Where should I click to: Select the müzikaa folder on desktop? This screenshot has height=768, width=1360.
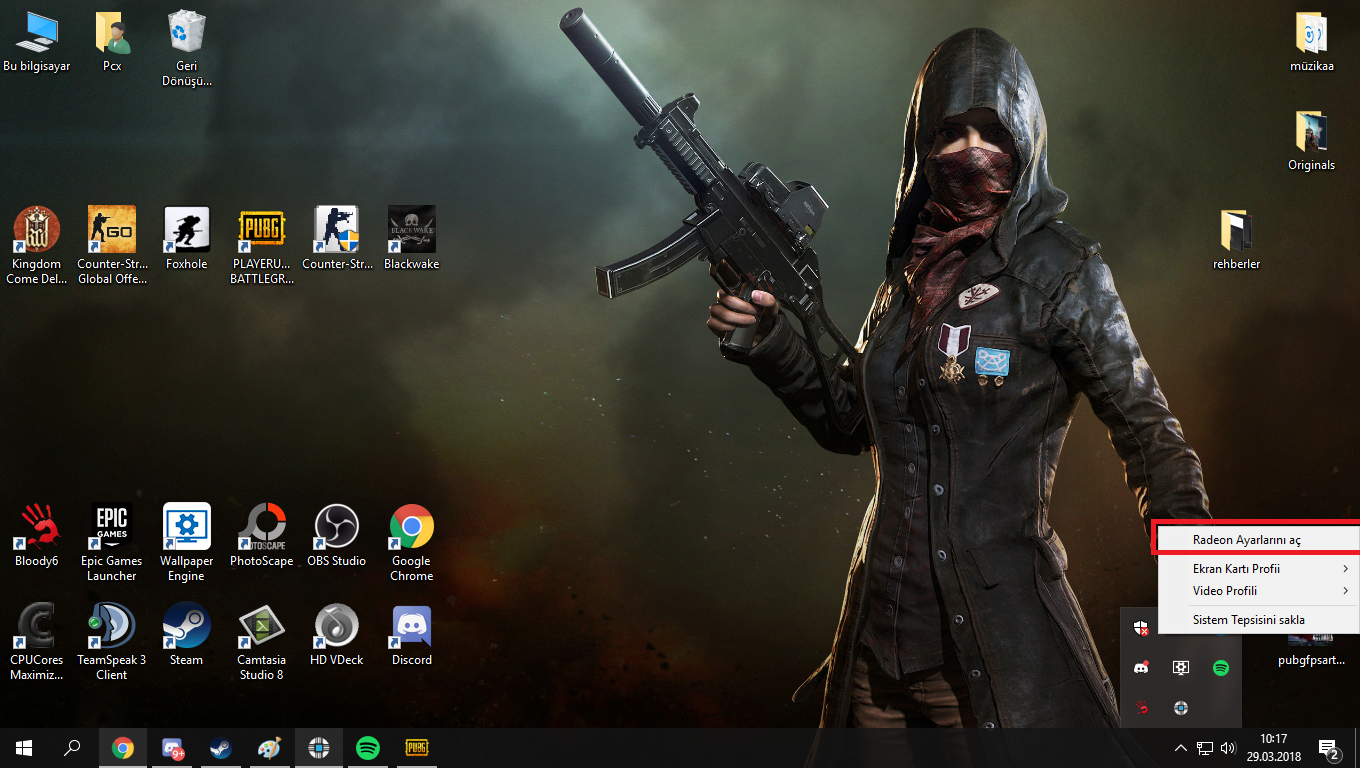[x=1312, y=42]
